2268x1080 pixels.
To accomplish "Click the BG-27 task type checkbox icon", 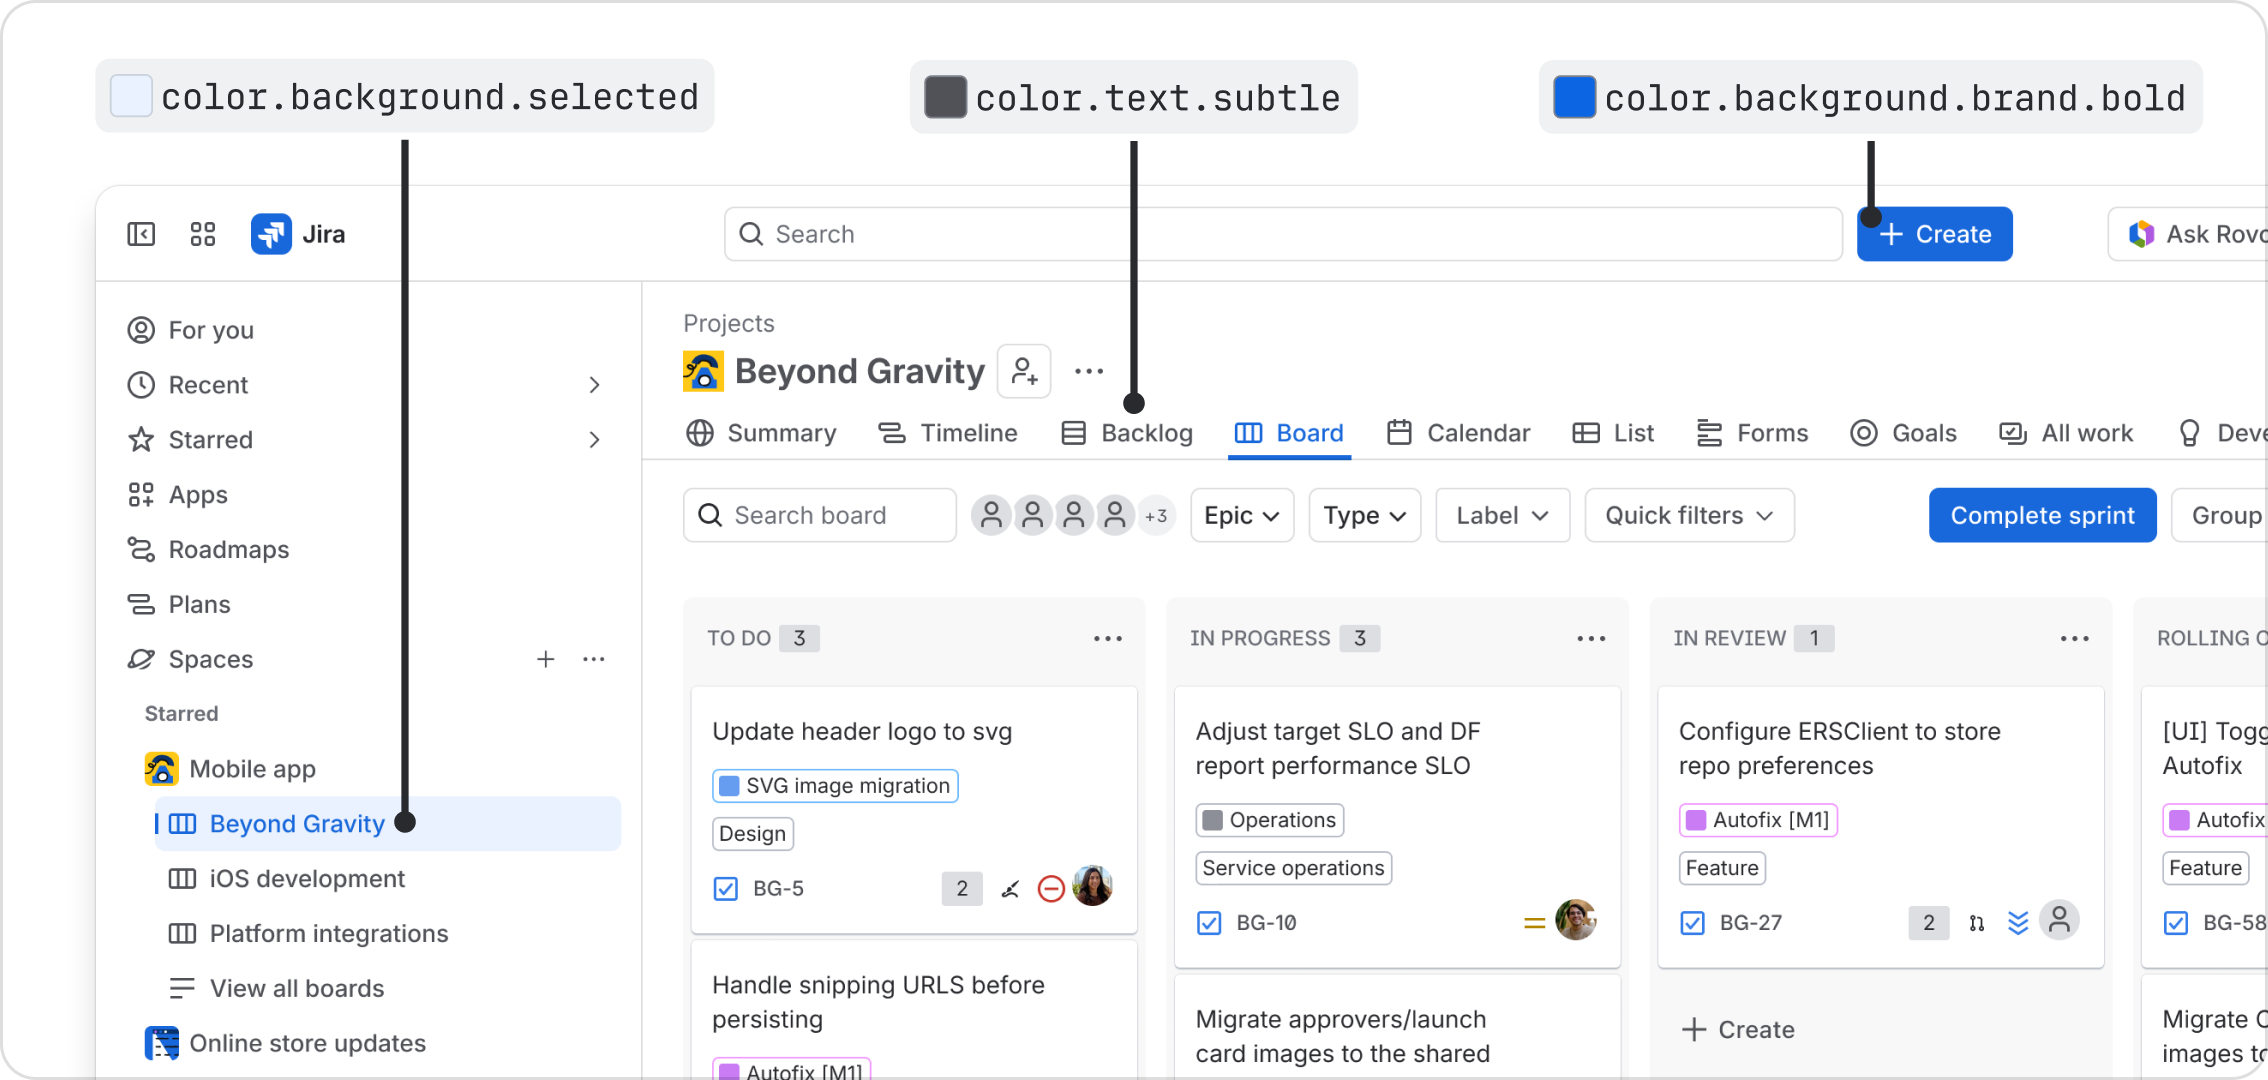I will coord(1693,923).
